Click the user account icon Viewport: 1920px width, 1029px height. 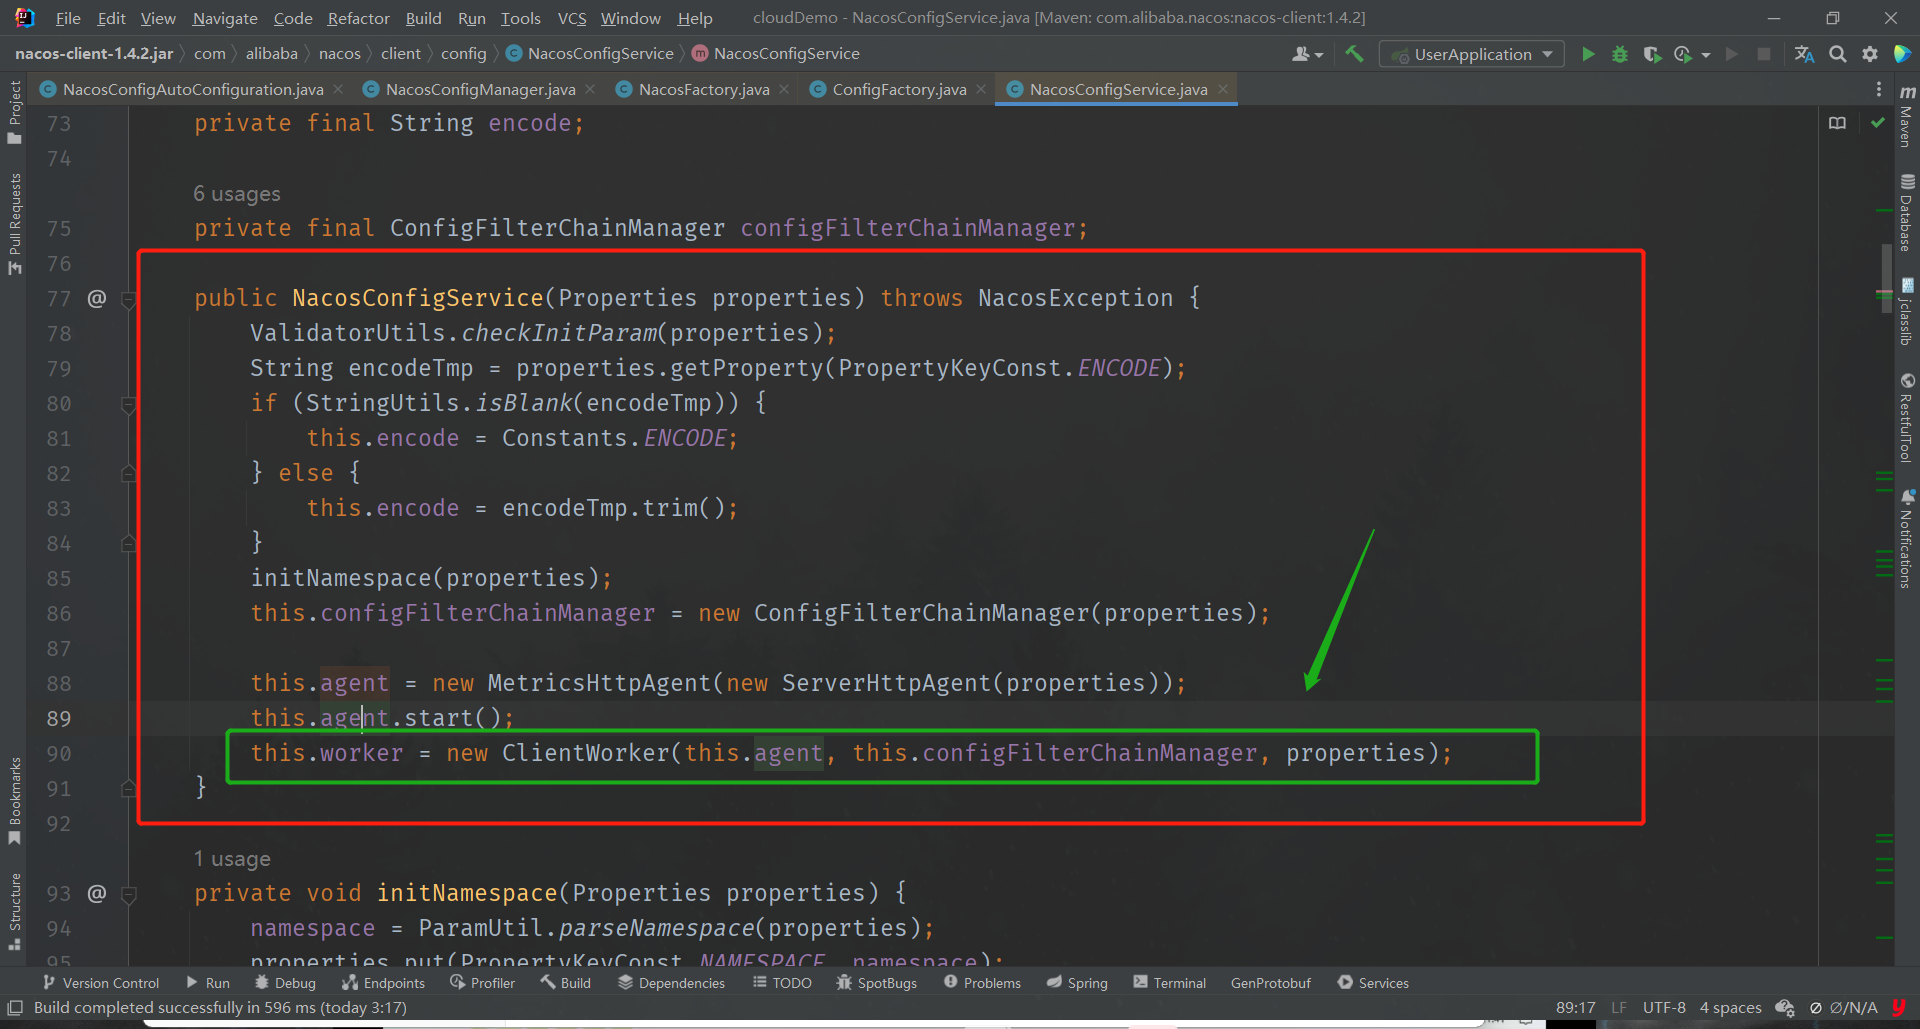point(1300,54)
